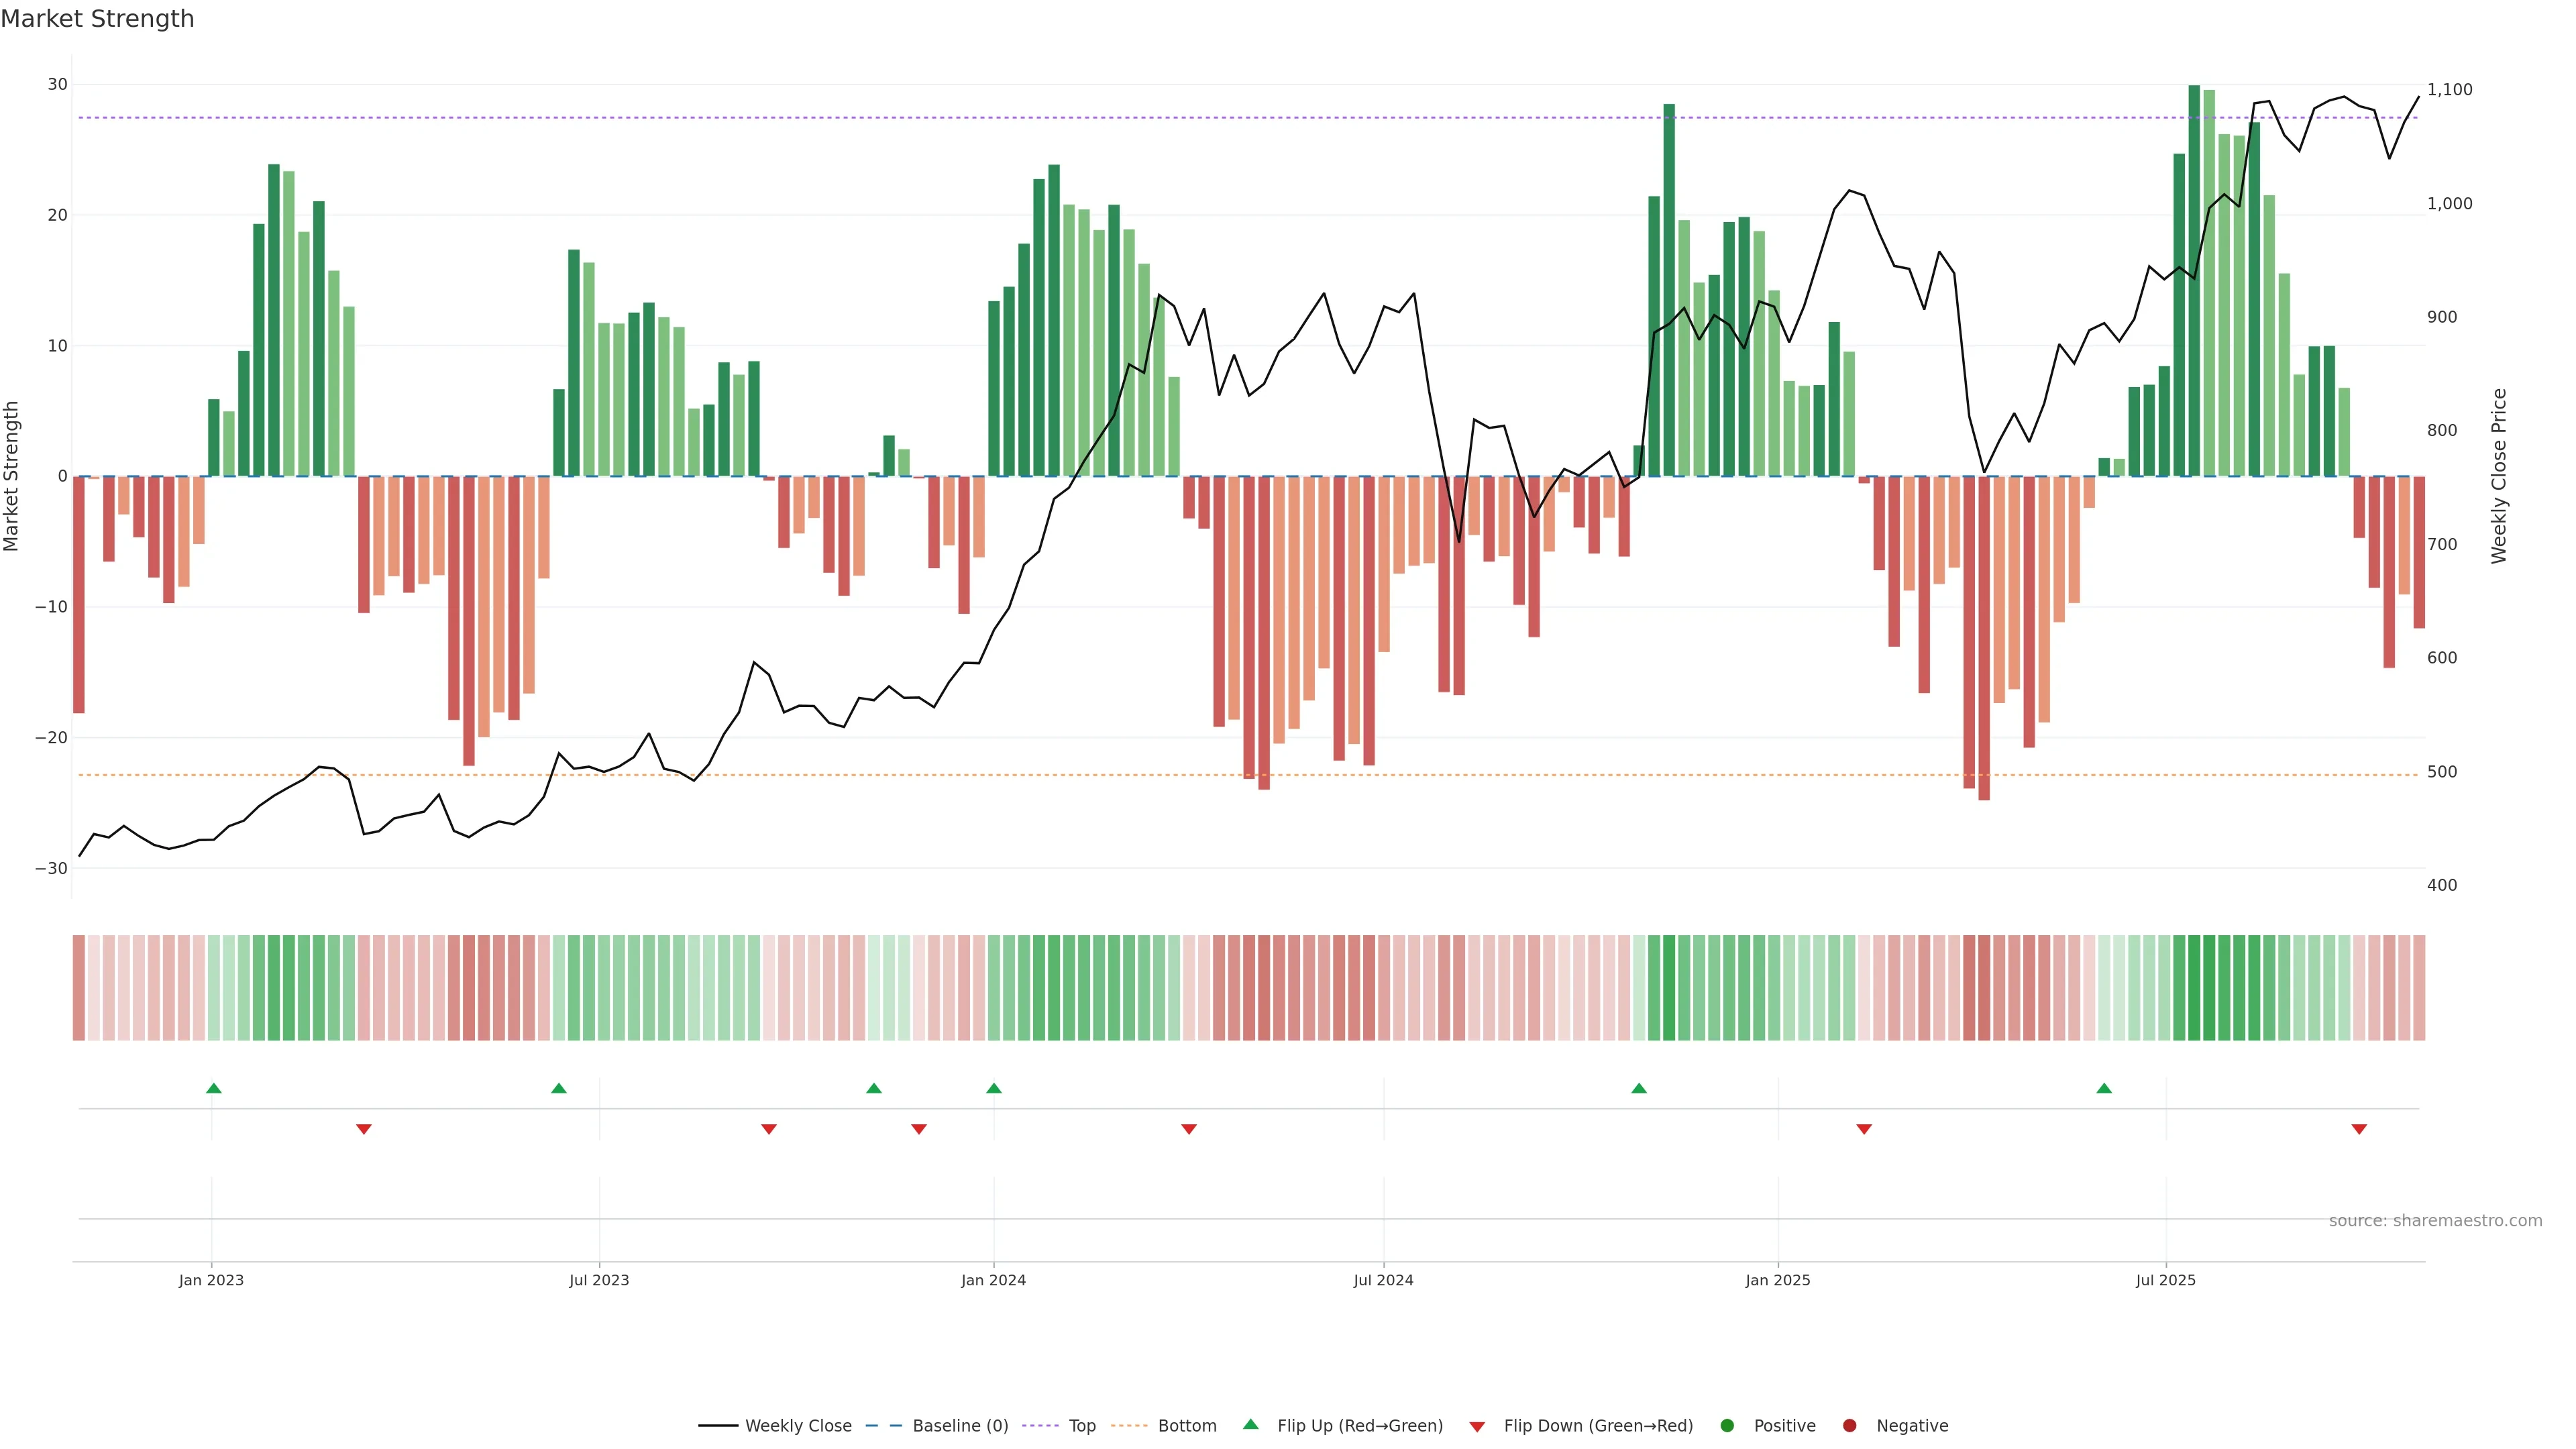The image size is (2576, 1449).
Task: Click the last red flip-down triangle at far right
Action: [x=2359, y=1129]
